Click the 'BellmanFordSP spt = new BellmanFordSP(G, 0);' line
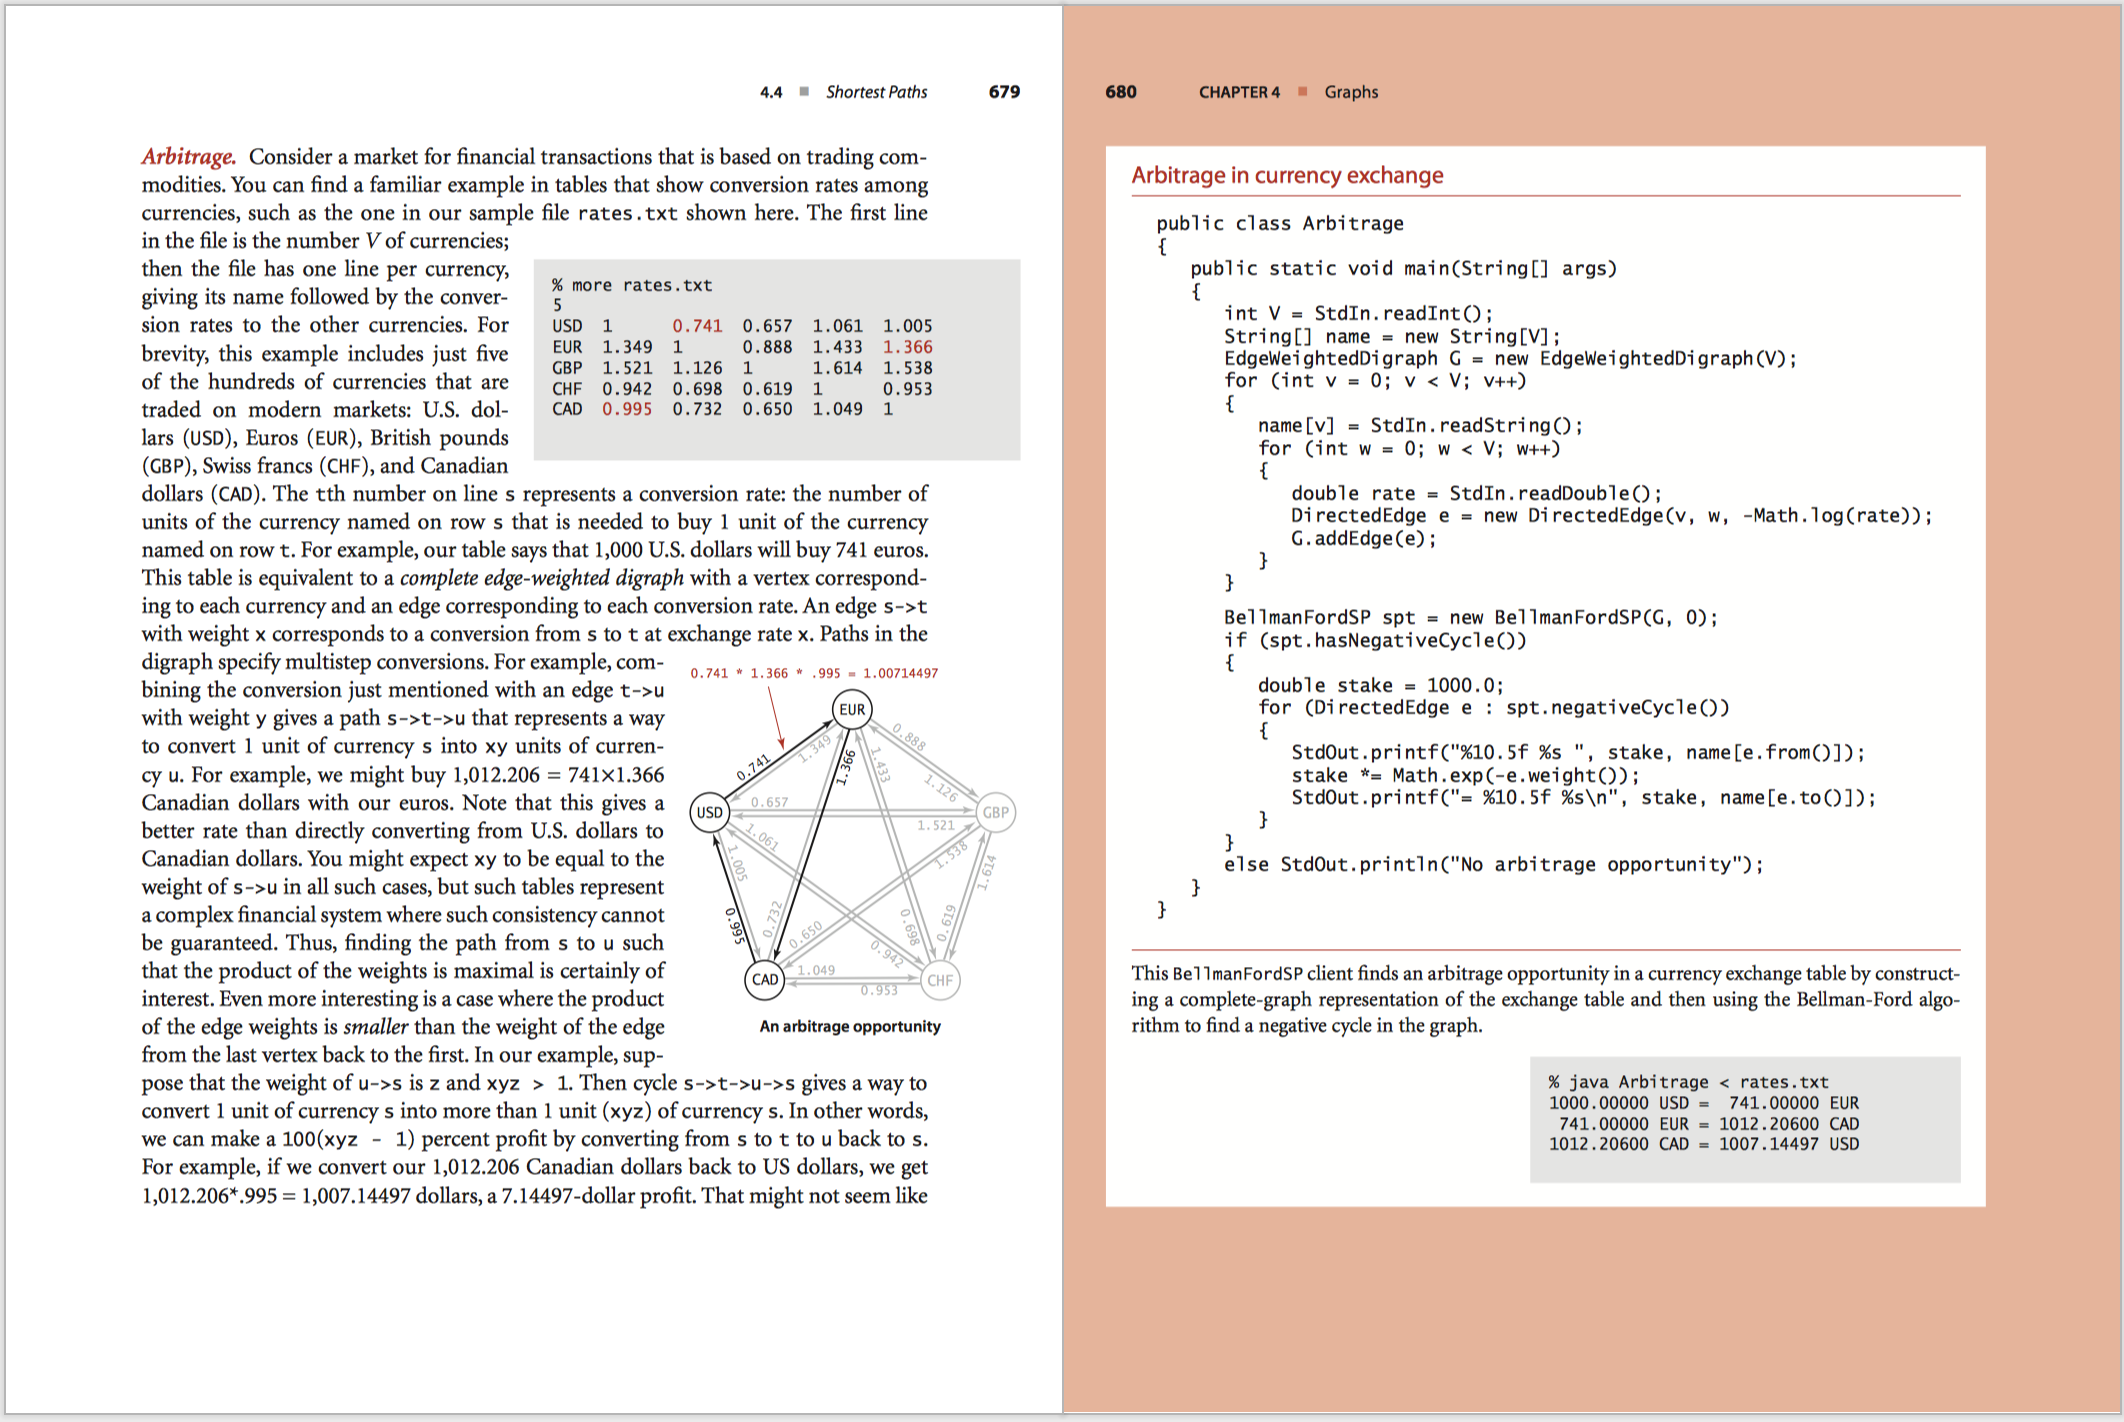Viewport: 2124px width, 1422px height. 1471,617
